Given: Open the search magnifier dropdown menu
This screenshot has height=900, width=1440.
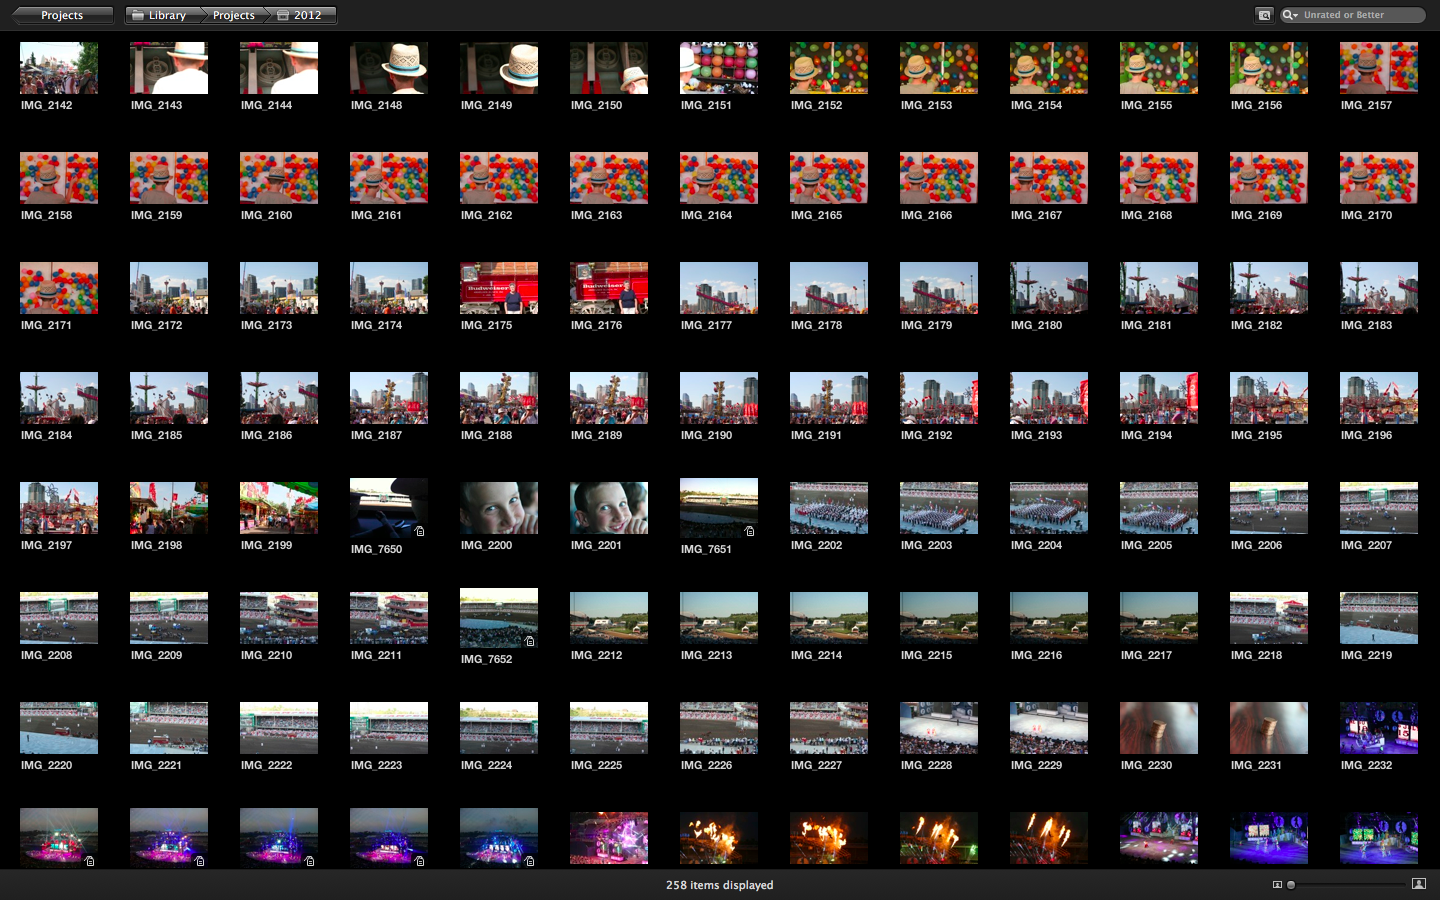Looking at the screenshot, I should tap(1291, 15).
